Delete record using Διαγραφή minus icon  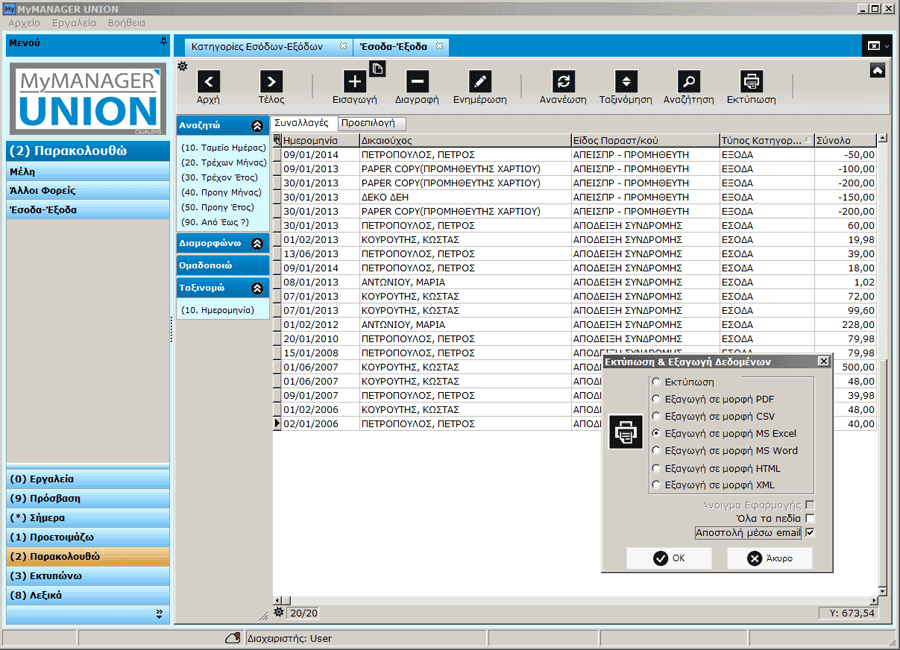click(417, 82)
